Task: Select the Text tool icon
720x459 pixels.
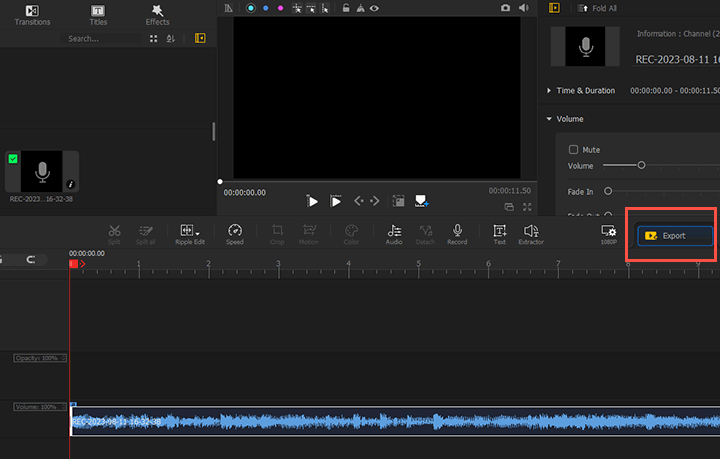Action: tap(499, 231)
